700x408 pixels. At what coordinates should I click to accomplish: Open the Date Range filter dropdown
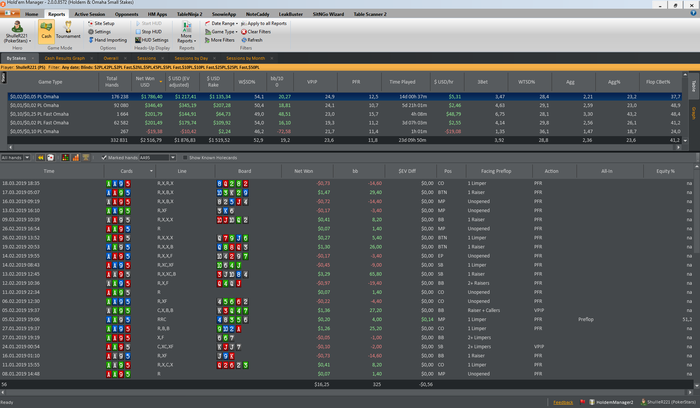[x=221, y=23]
